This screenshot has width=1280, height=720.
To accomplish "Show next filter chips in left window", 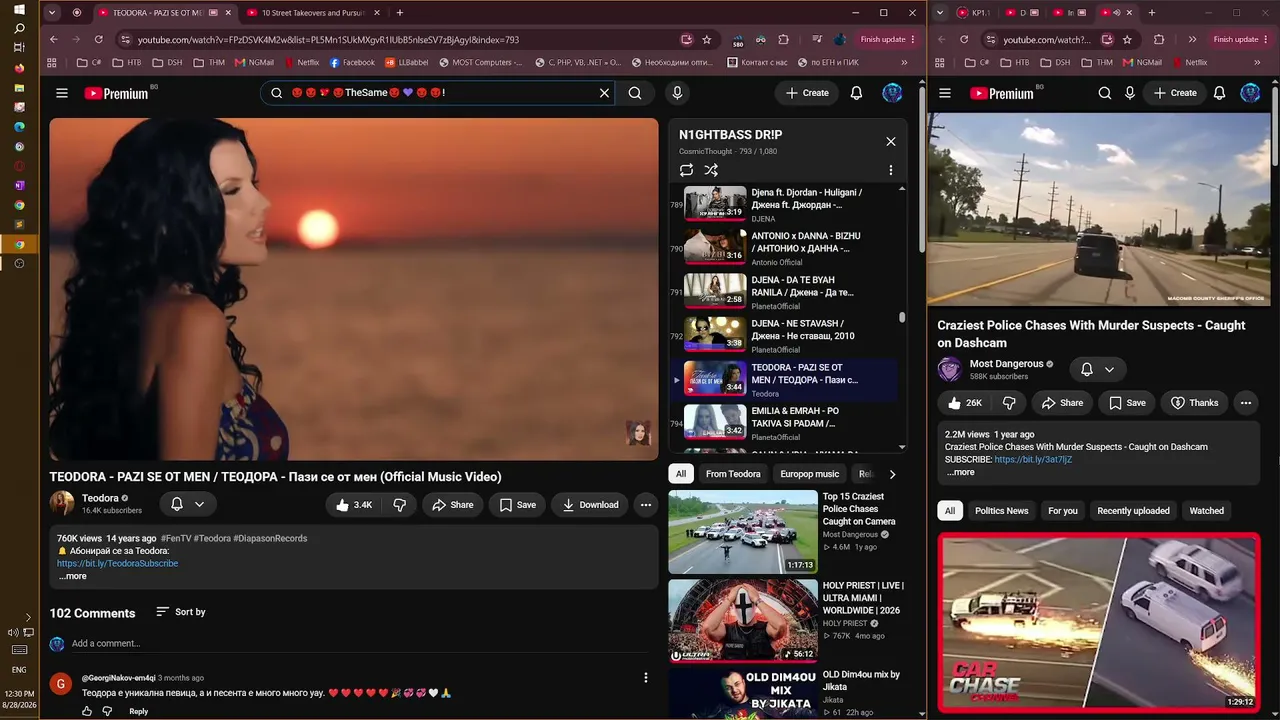I will tap(892, 474).
